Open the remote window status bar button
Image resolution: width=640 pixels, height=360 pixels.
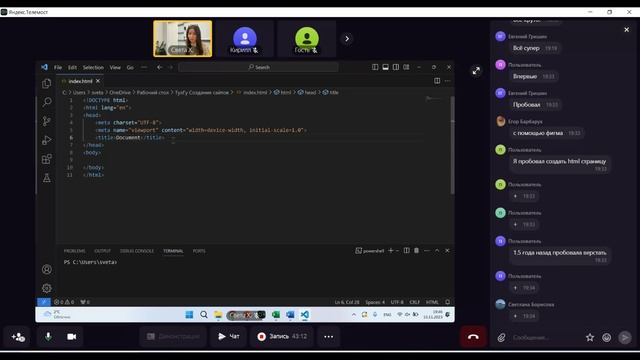pos(44,302)
